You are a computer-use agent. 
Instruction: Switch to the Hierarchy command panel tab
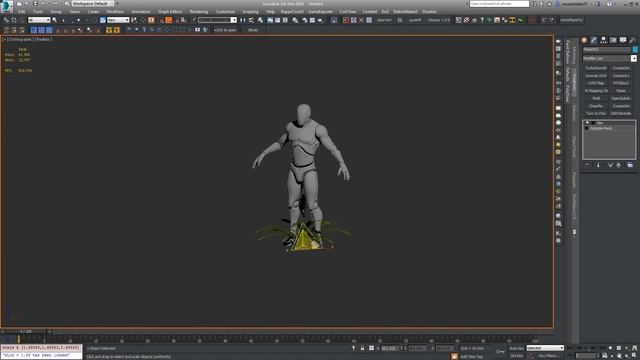(x=603, y=40)
